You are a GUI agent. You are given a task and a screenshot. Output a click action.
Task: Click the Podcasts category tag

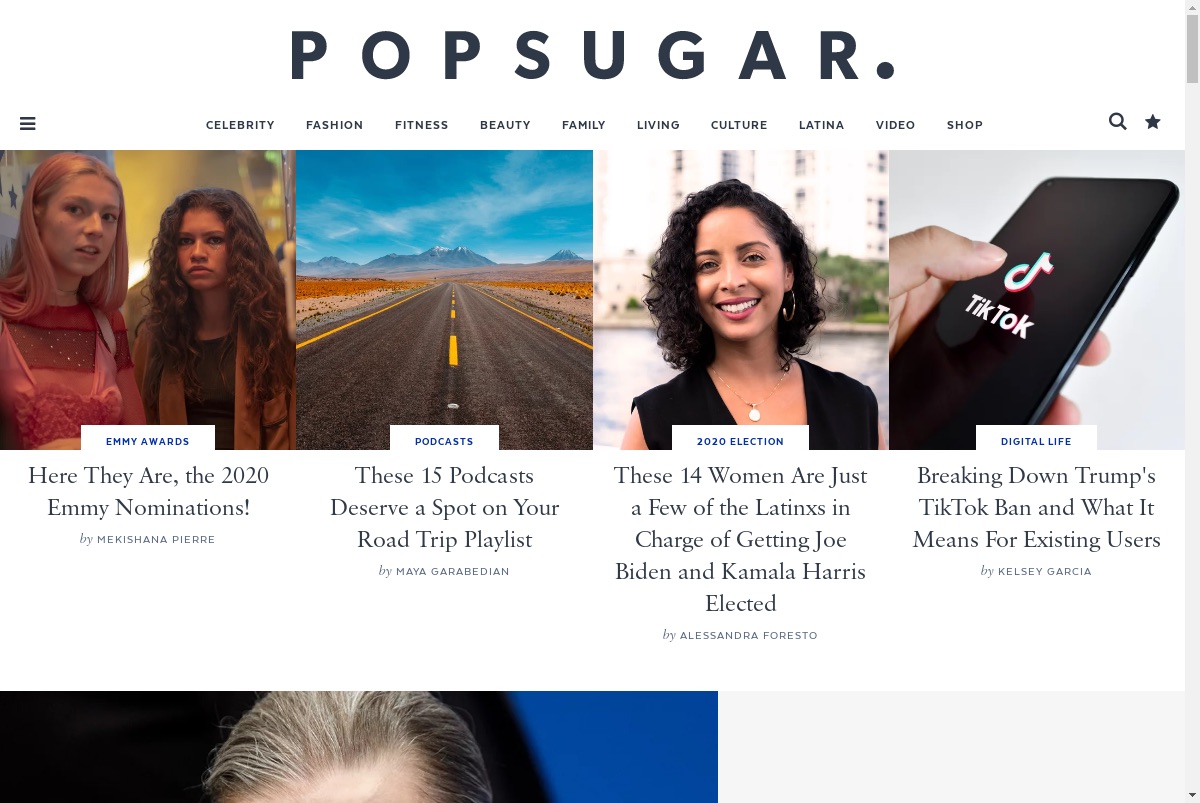tap(444, 441)
